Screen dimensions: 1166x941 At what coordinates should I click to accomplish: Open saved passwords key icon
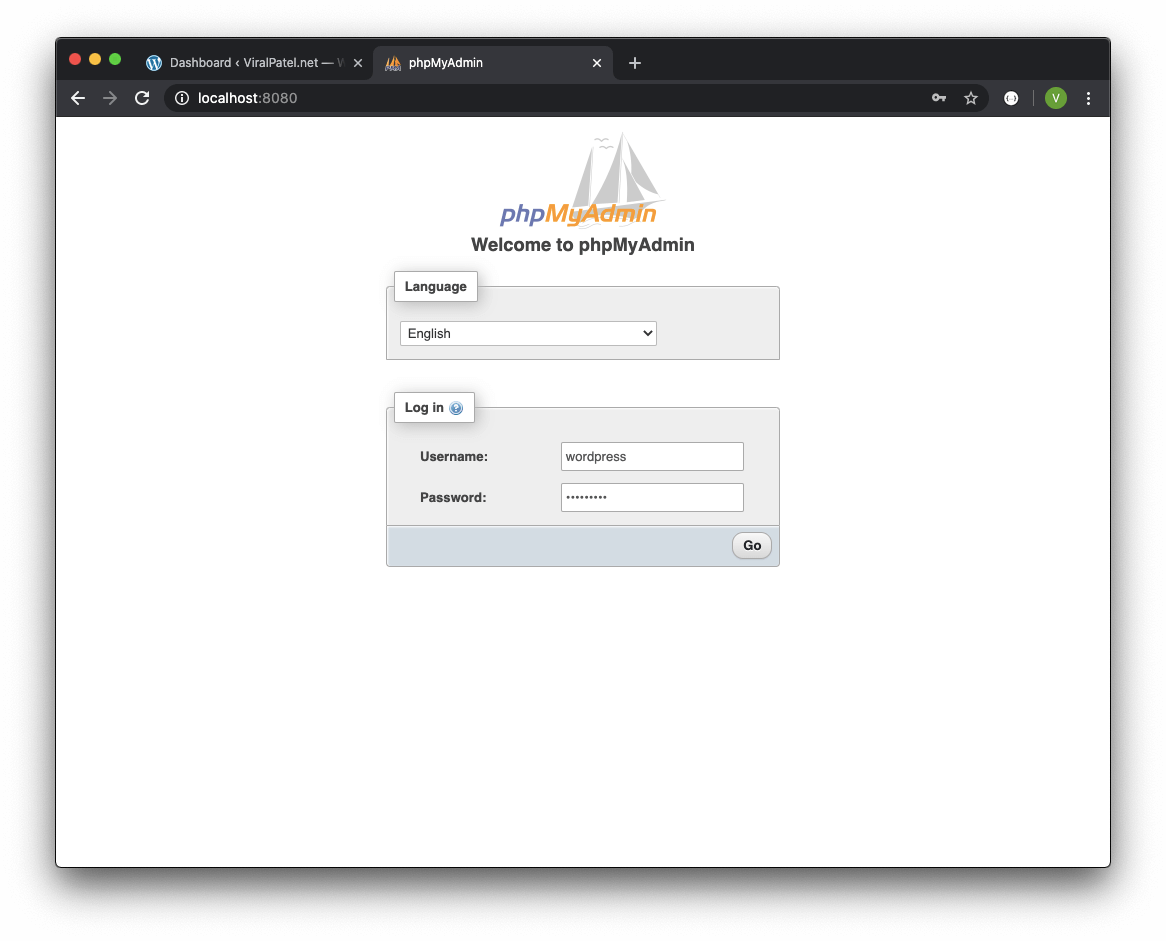[x=938, y=98]
